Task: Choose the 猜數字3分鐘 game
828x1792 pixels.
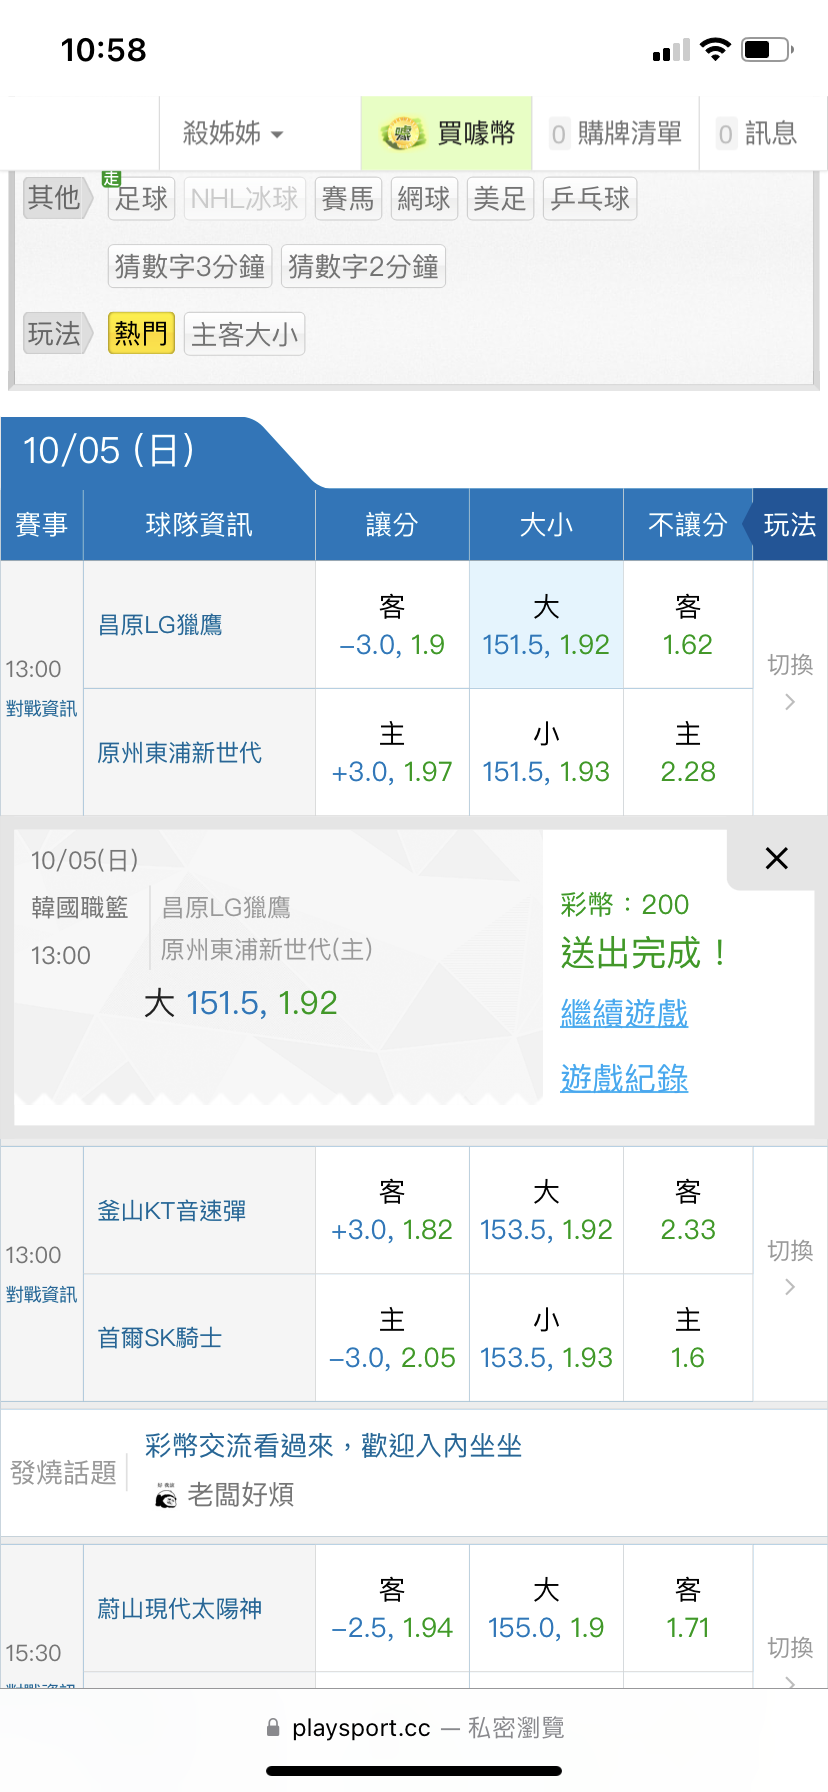Action: [190, 266]
